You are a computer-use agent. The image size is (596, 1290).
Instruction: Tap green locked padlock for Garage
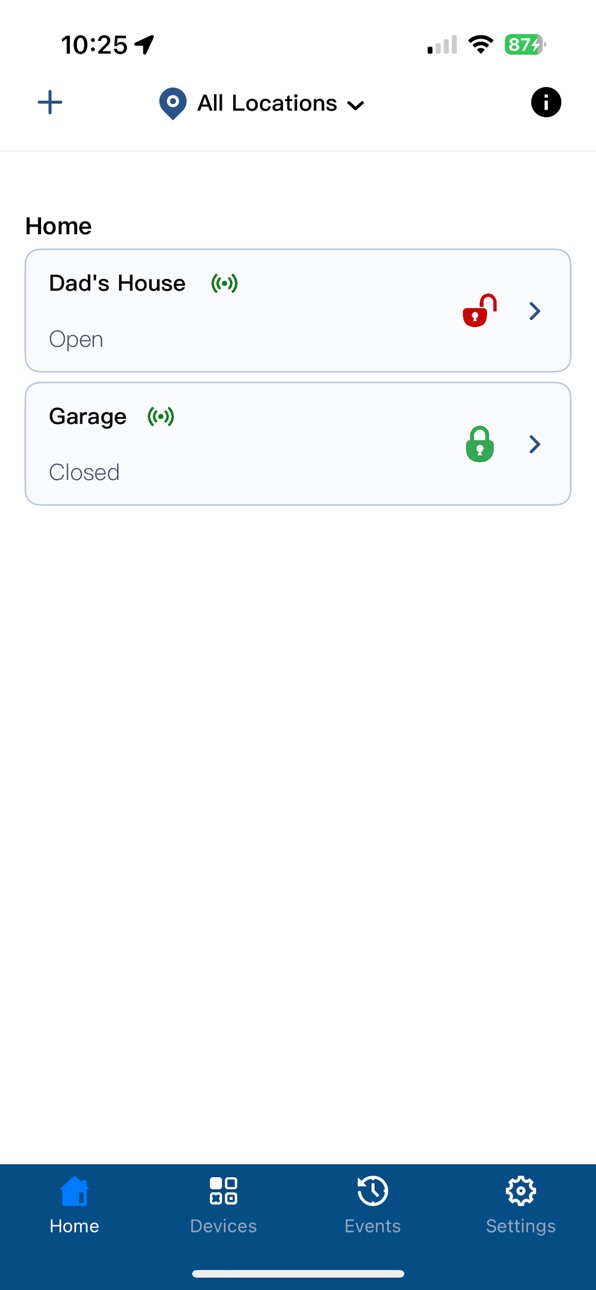(x=480, y=444)
